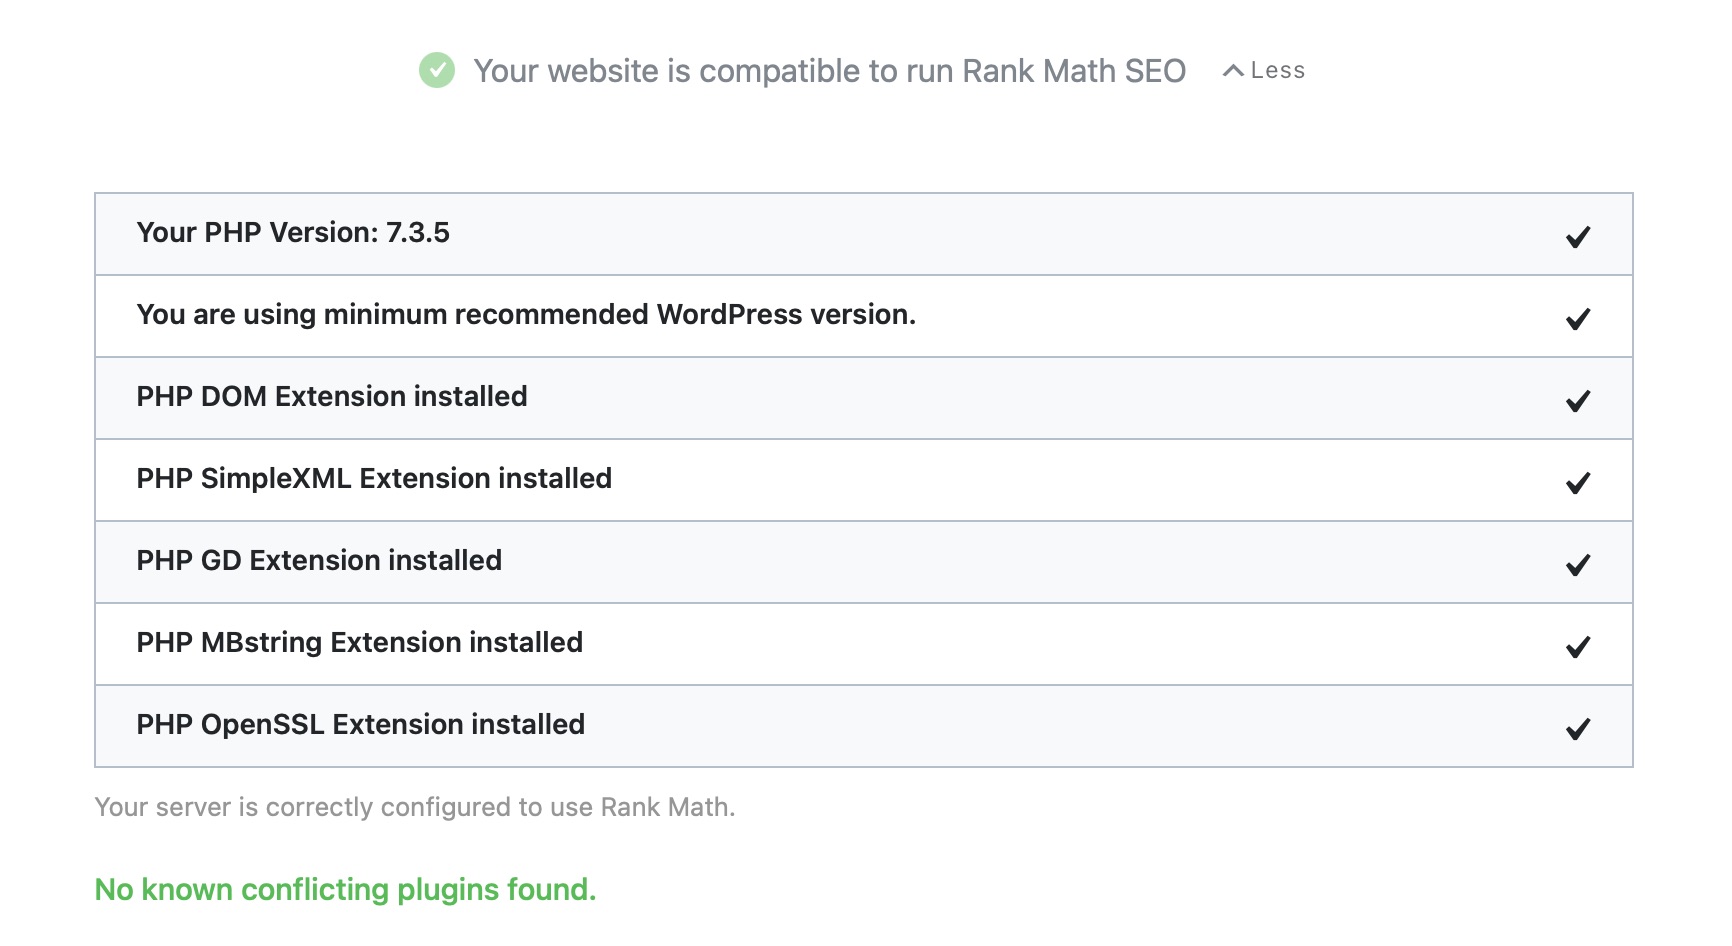Select 'You are using minimum recommended WordPress version.' text

coord(526,315)
